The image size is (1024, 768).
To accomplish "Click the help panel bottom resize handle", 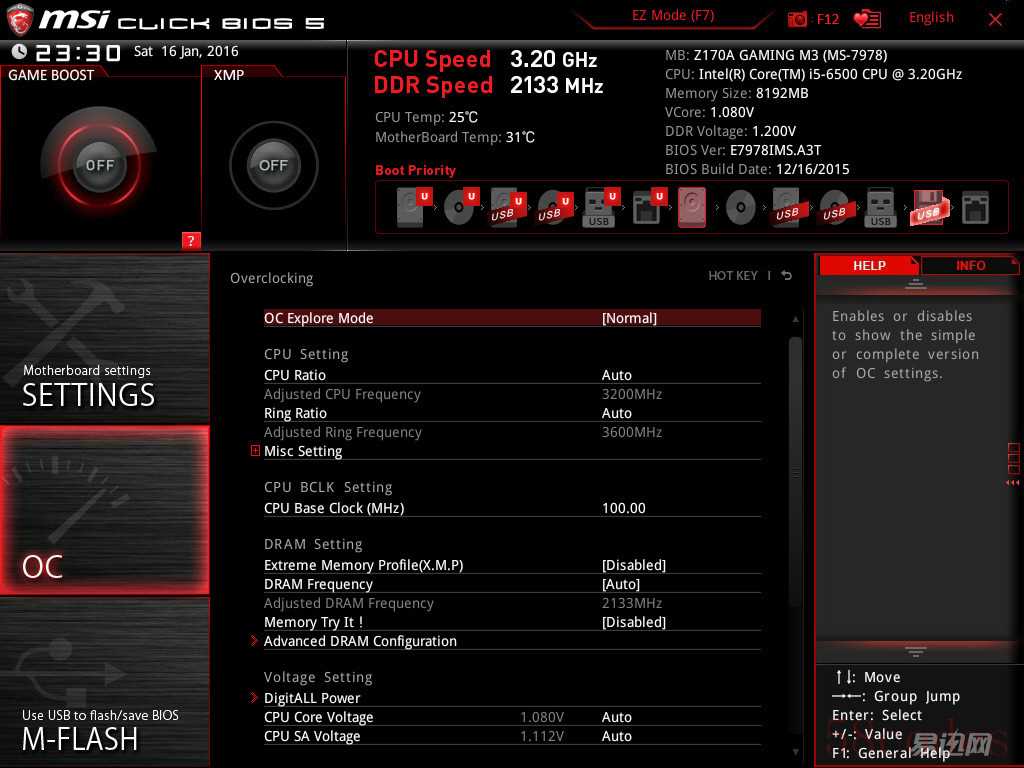I will [916, 652].
